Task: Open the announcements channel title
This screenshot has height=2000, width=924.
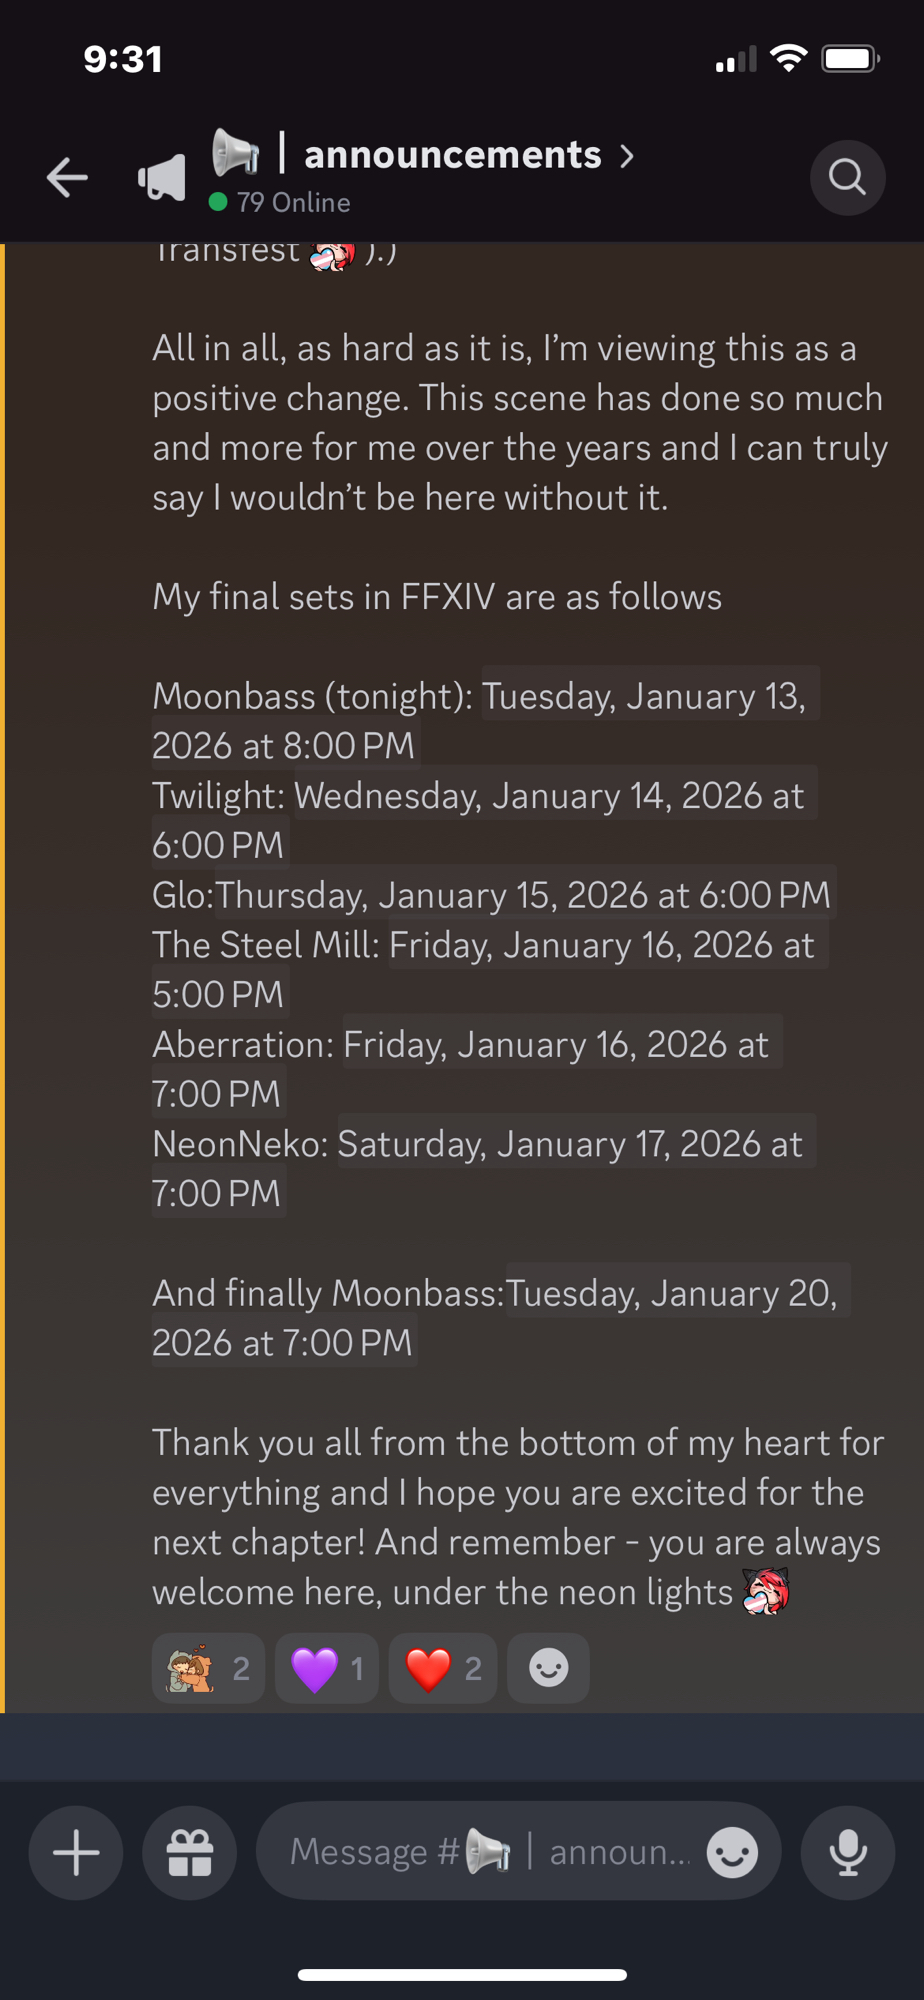Action: [x=452, y=156]
